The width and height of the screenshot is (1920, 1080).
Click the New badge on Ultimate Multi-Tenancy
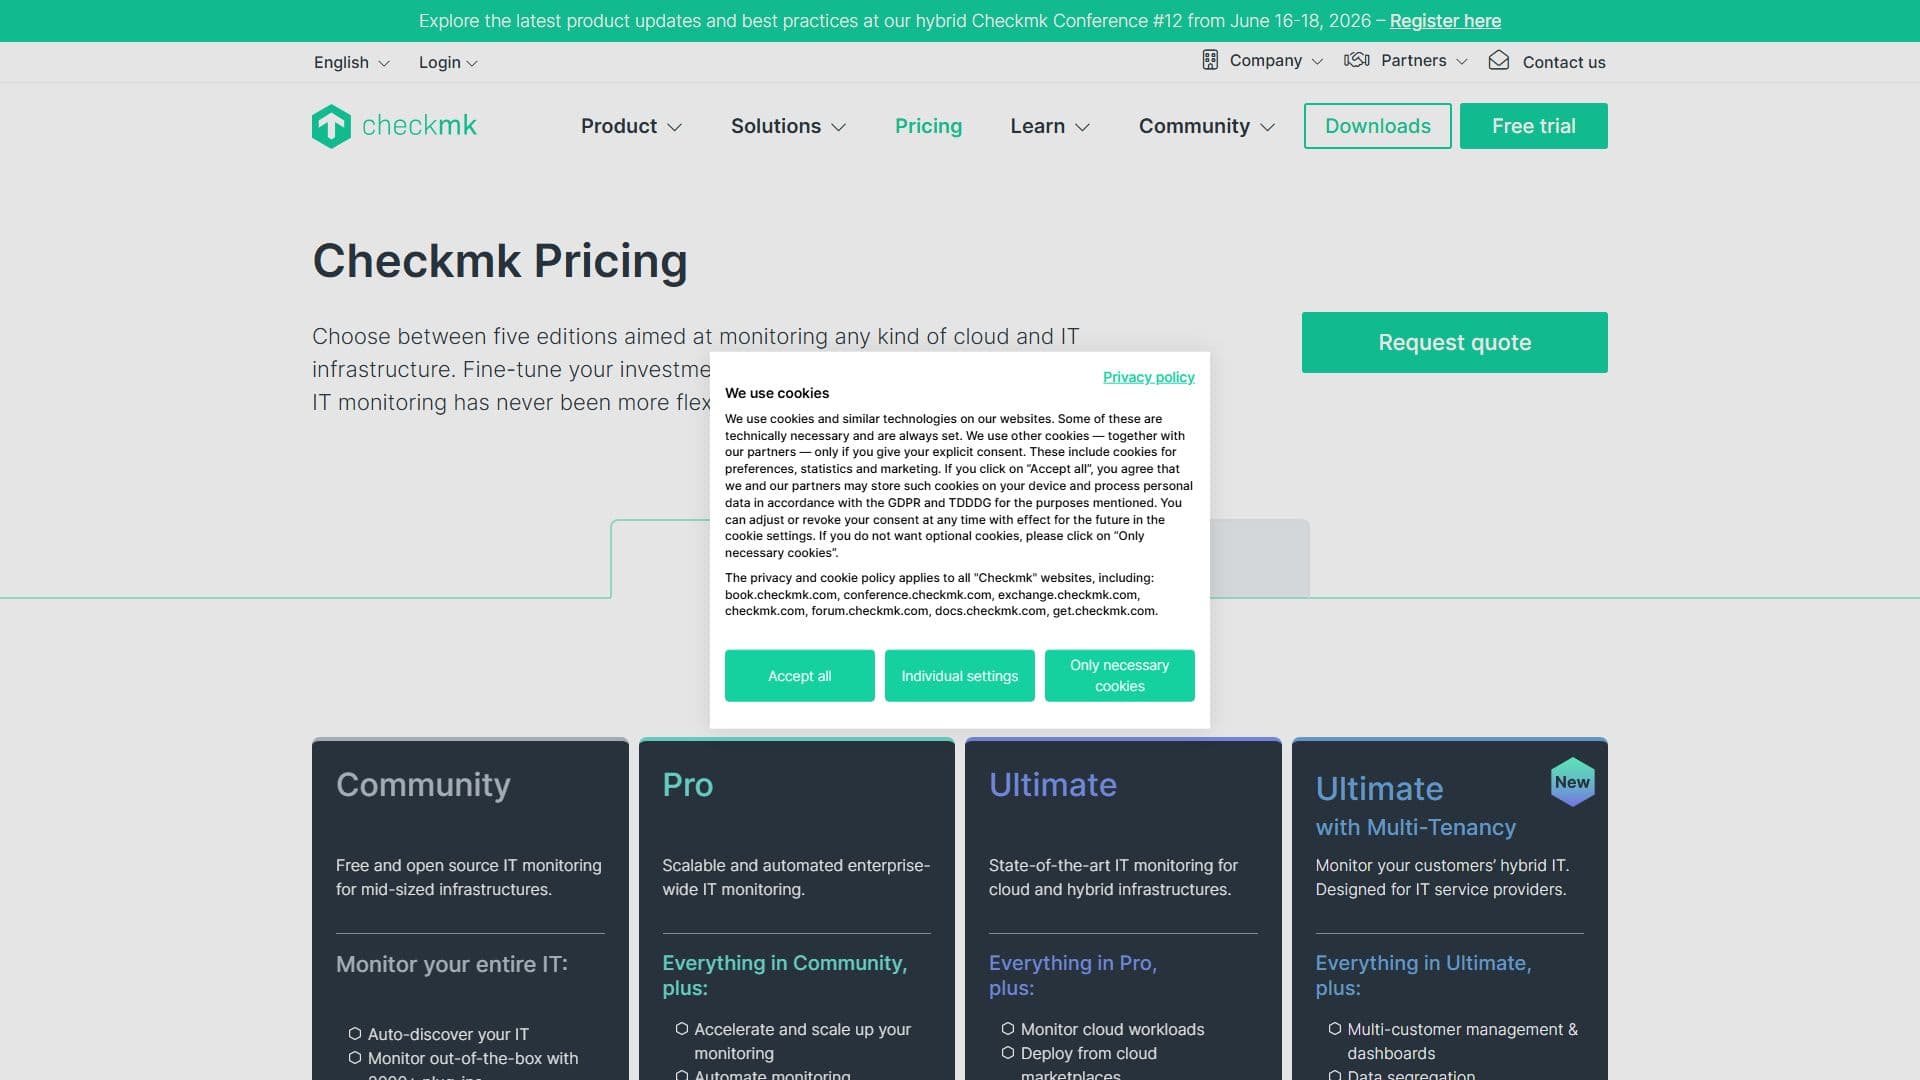[1572, 782]
